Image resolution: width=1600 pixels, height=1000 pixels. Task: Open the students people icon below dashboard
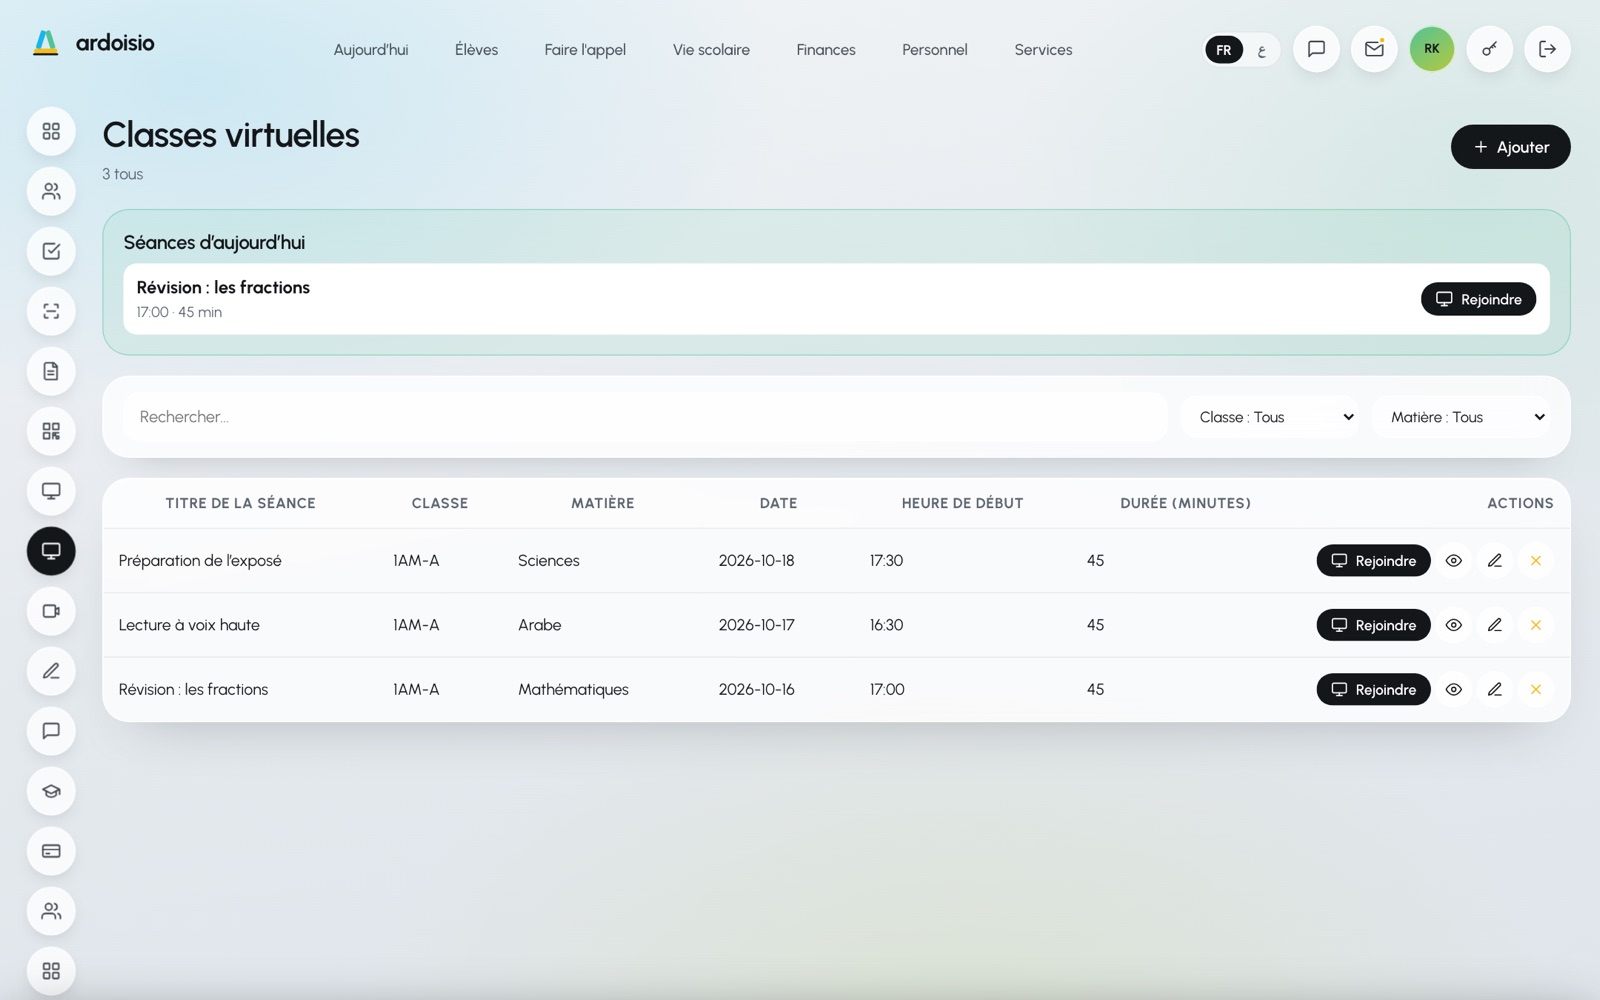coord(51,191)
